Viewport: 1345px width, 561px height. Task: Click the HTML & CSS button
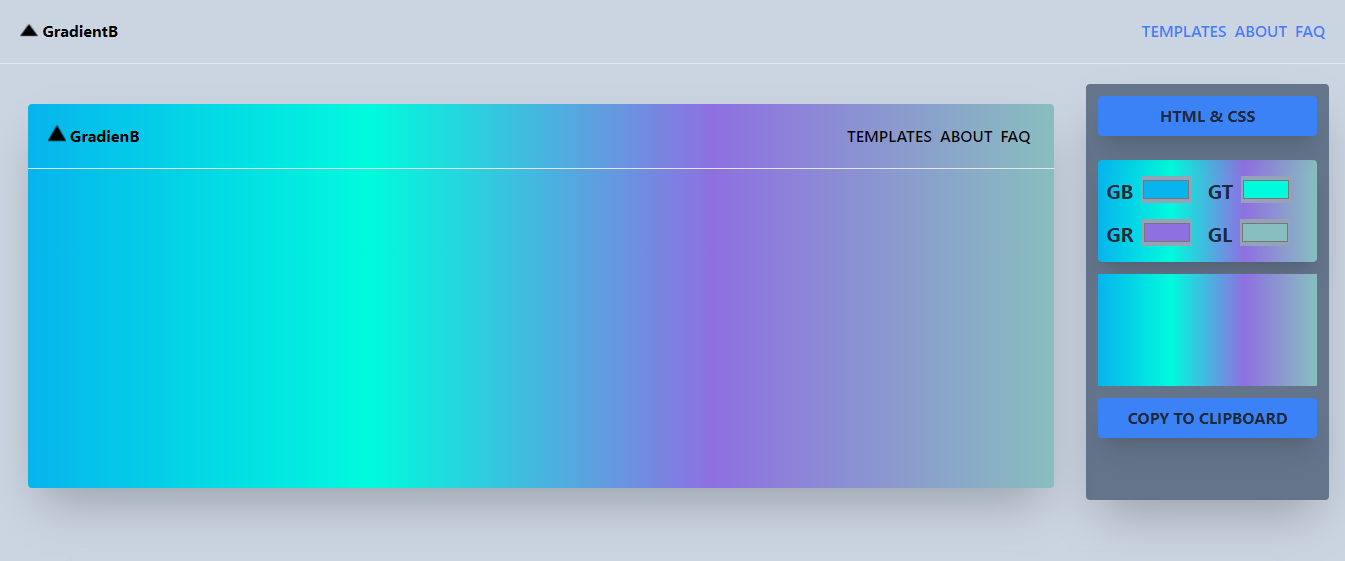1207,116
